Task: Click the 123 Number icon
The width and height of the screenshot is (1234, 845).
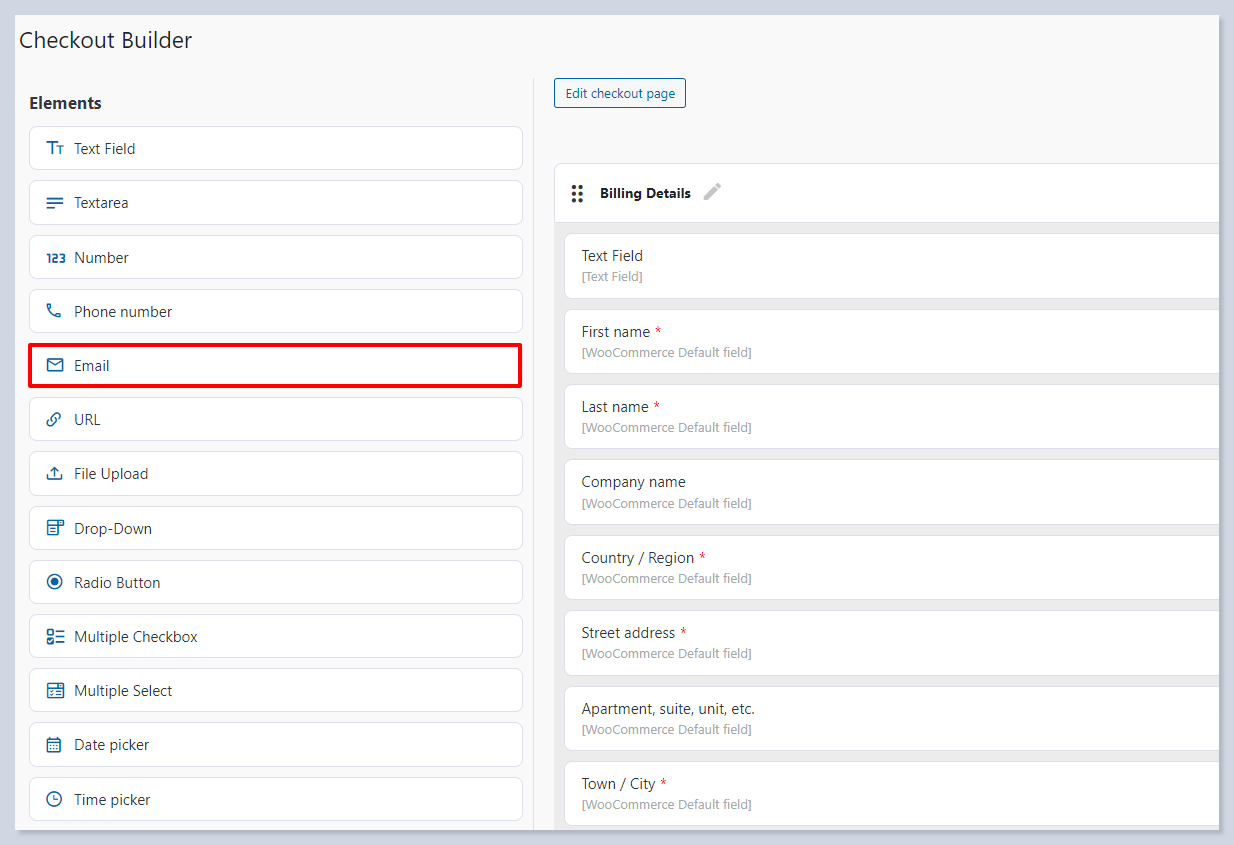Action: click(55, 258)
